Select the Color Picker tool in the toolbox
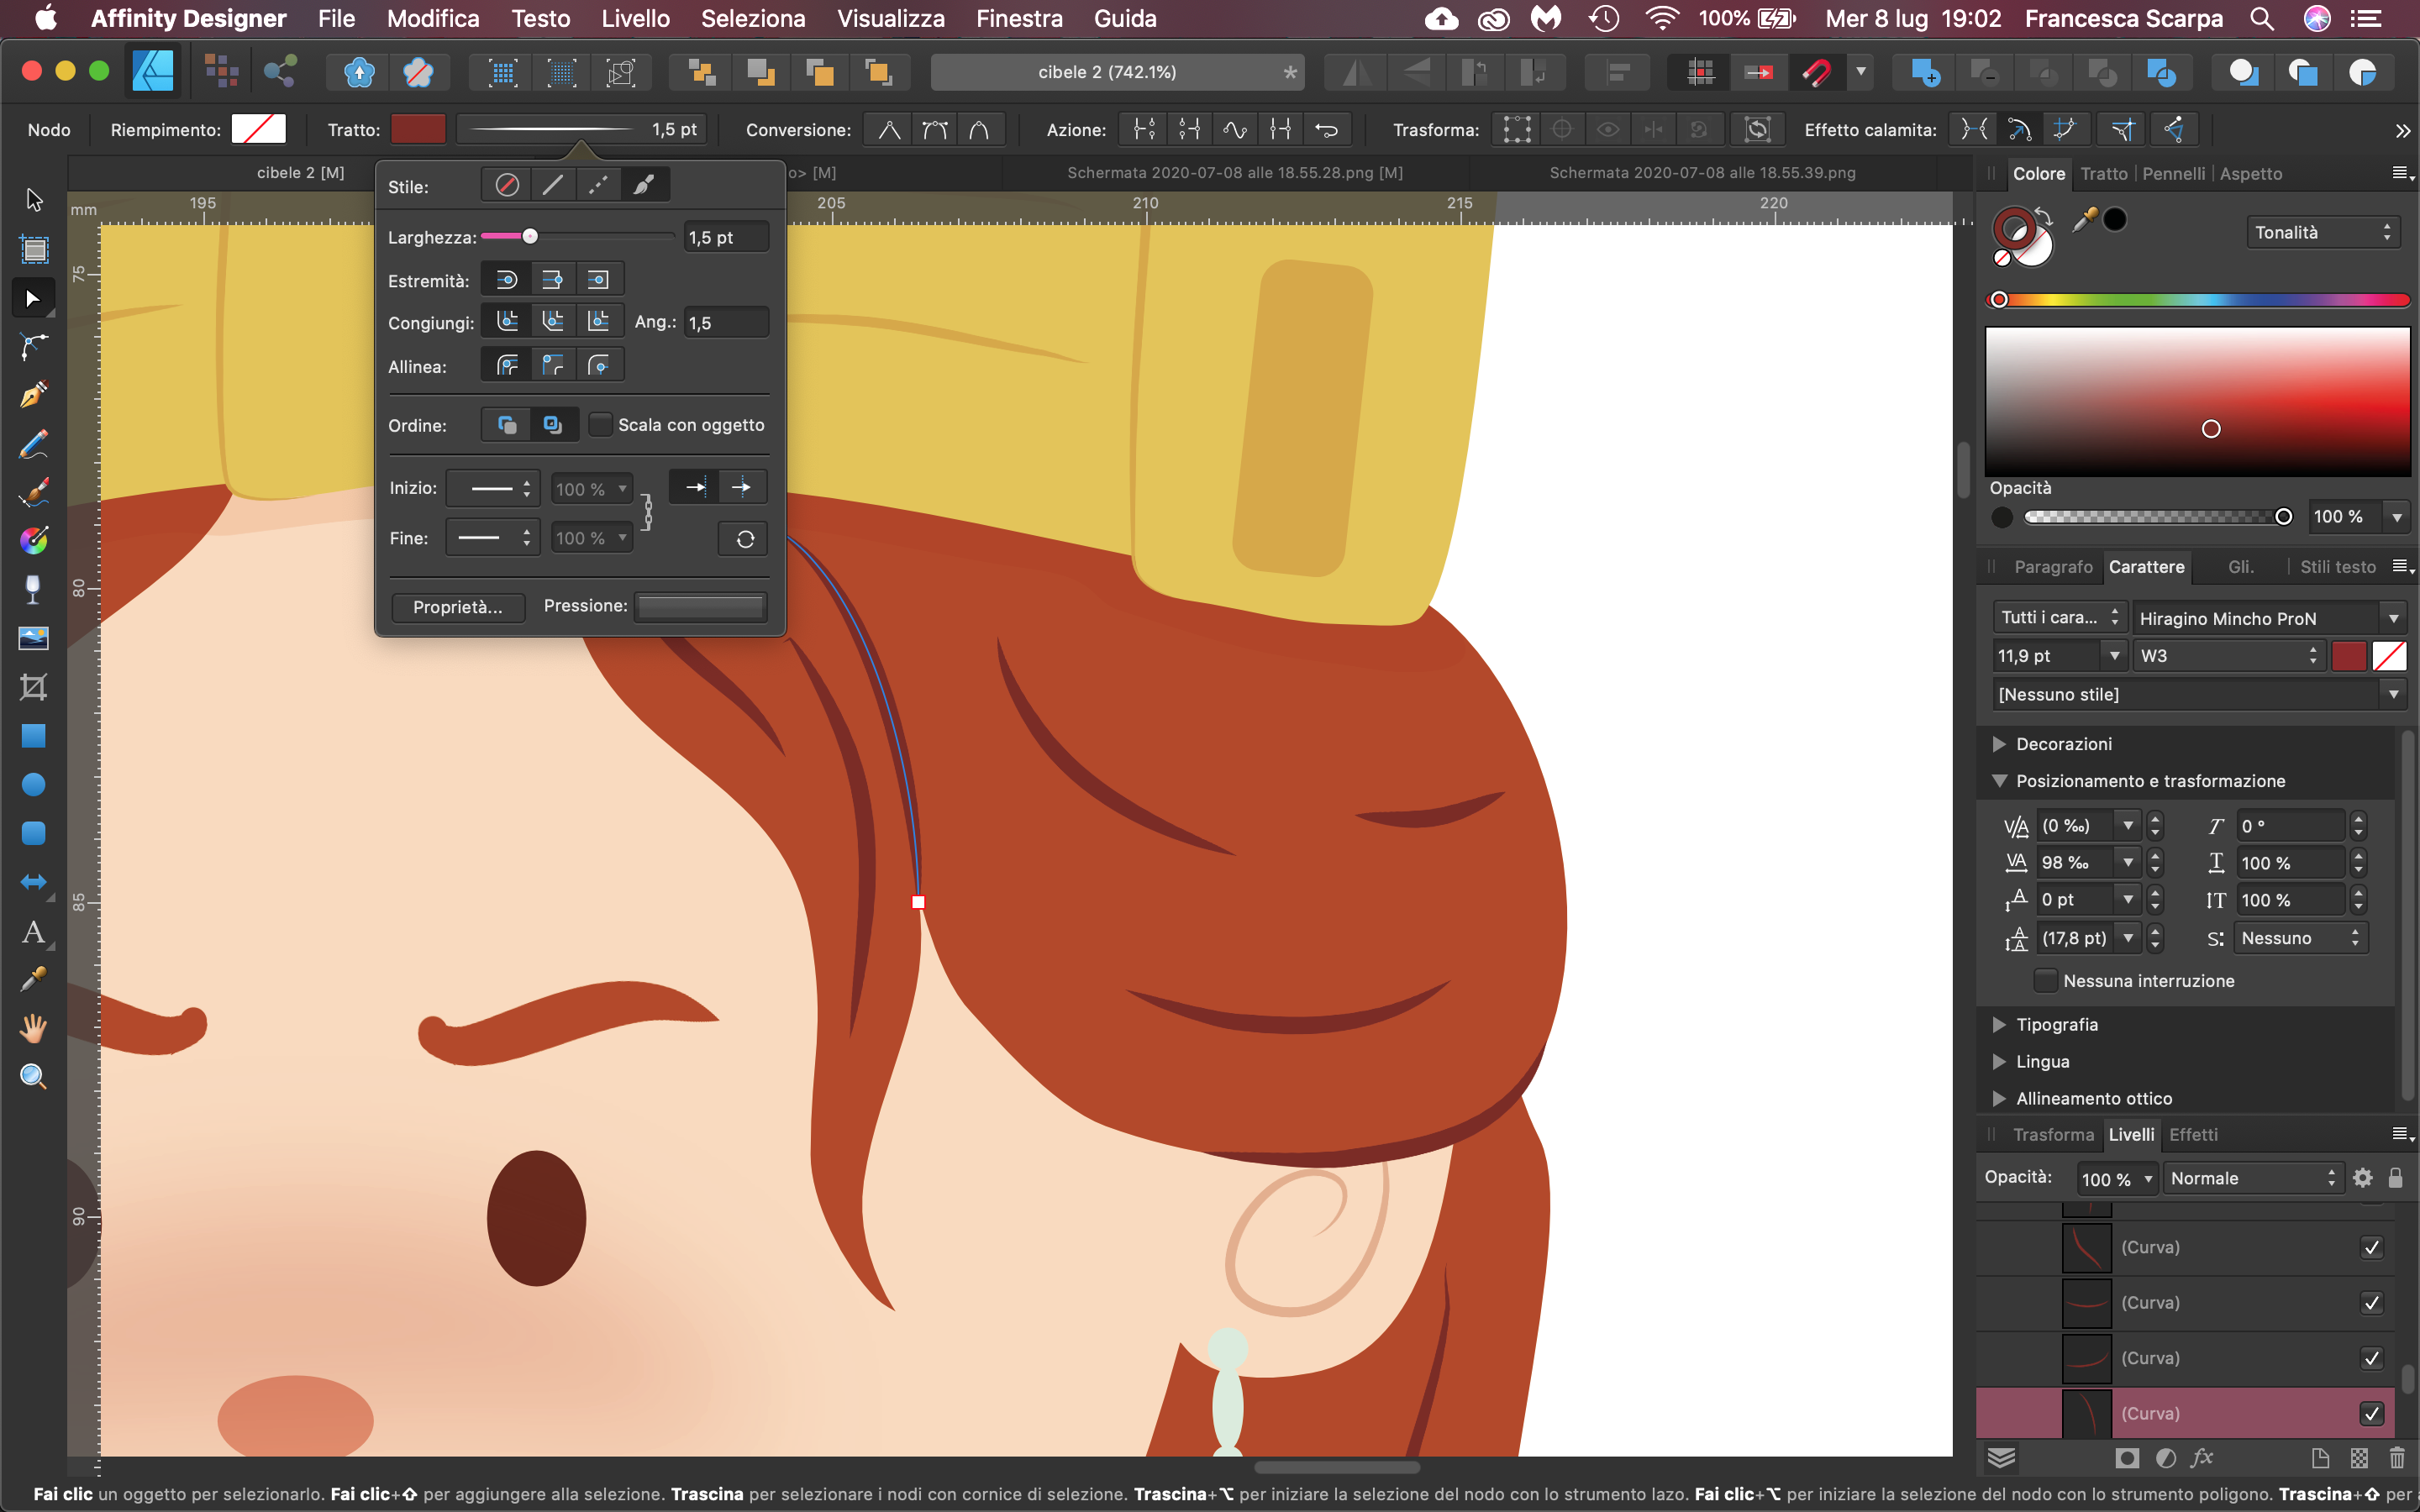 pos(33,979)
